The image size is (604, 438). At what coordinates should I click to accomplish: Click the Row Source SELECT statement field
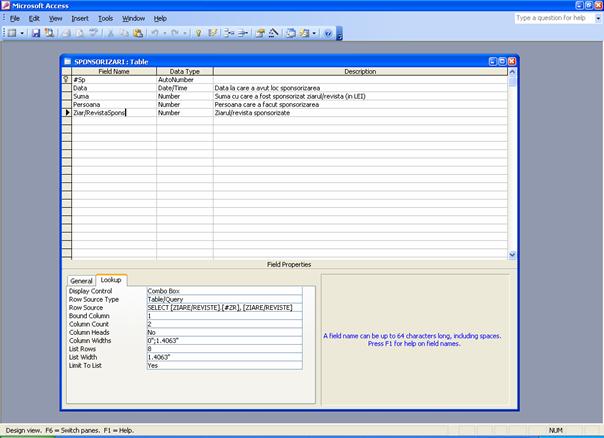pyautogui.click(x=223, y=307)
